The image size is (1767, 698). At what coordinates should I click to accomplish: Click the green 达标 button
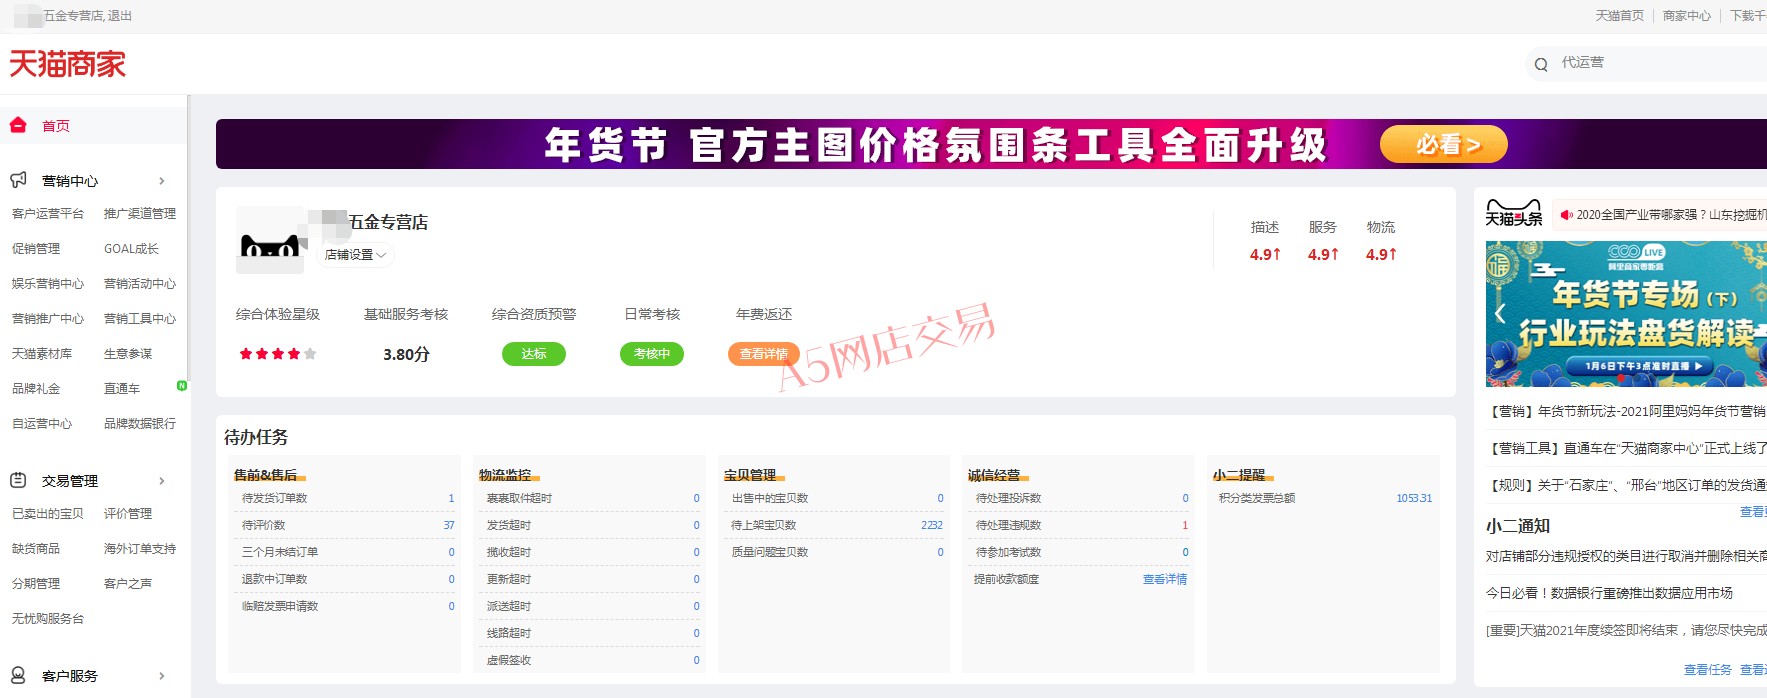[534, 354]
